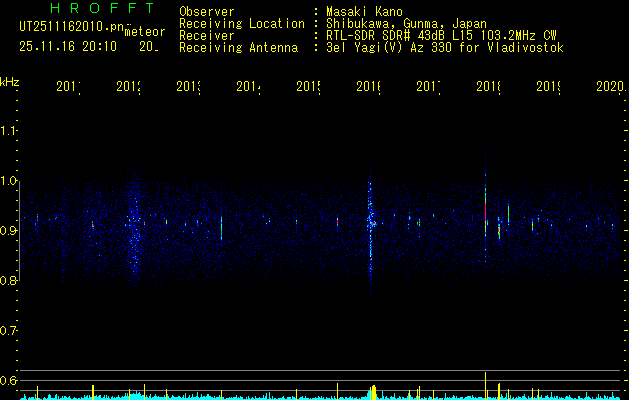Click the 2011 time axis marker
Viewport: 629px width, 400px height.
pos(68,86)
